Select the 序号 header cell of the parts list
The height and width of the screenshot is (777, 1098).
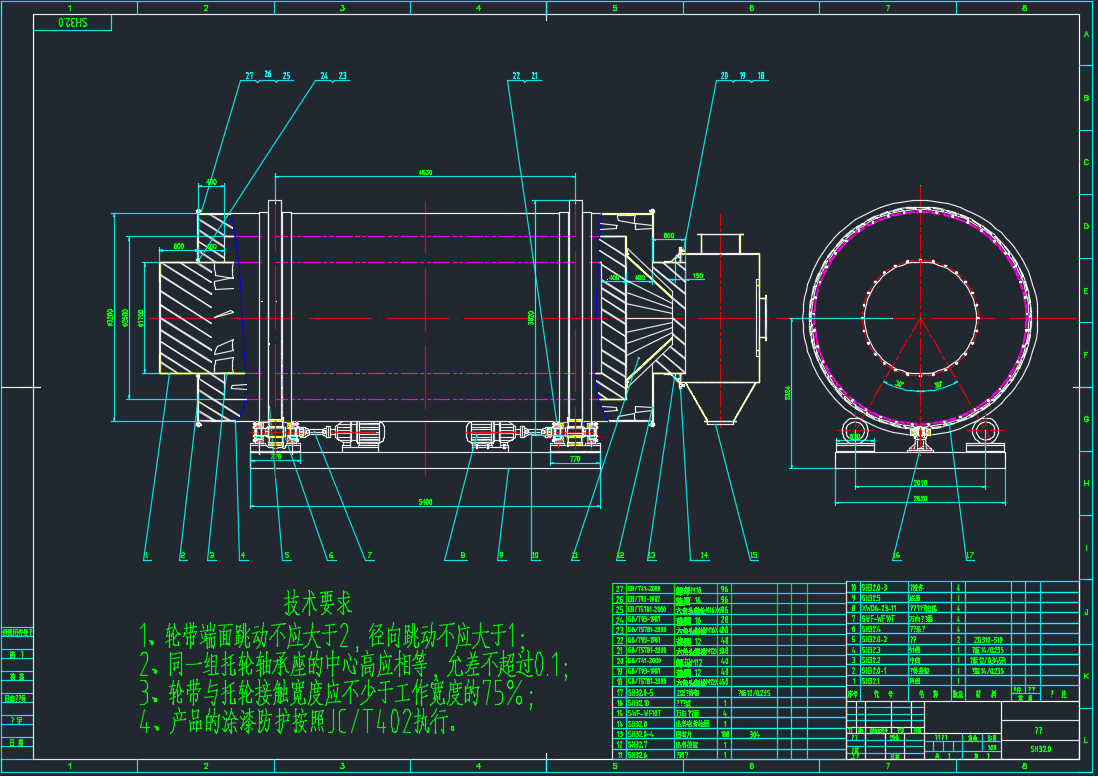click(853, 694)
